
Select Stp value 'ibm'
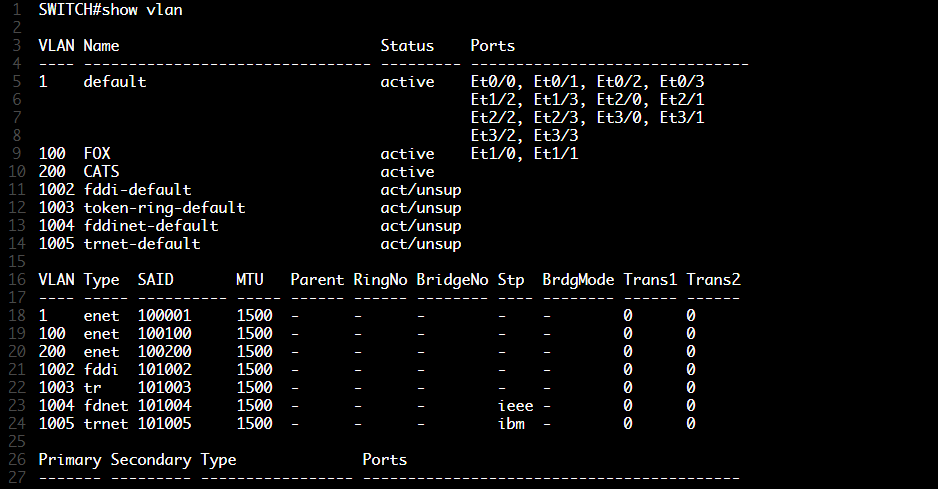click(x=511, y=423)
